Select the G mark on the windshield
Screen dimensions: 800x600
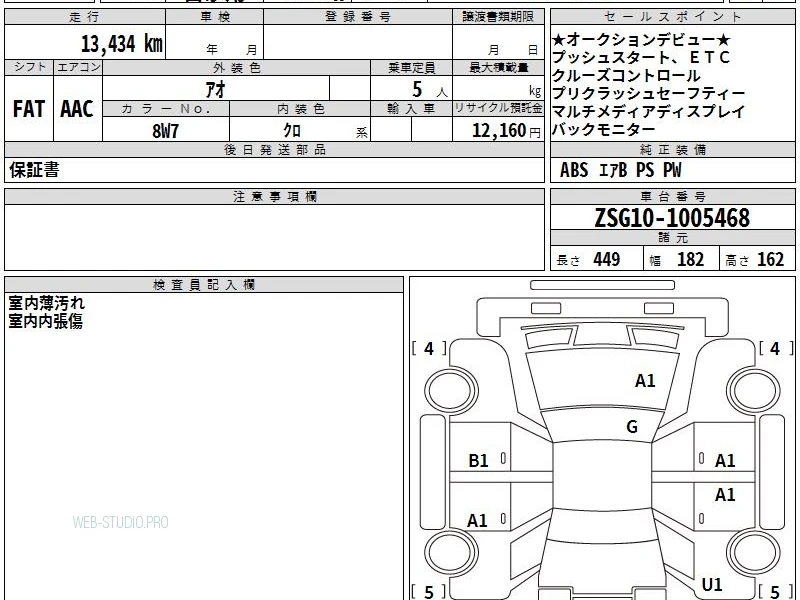pyautogui.click(x=632, y=427)
